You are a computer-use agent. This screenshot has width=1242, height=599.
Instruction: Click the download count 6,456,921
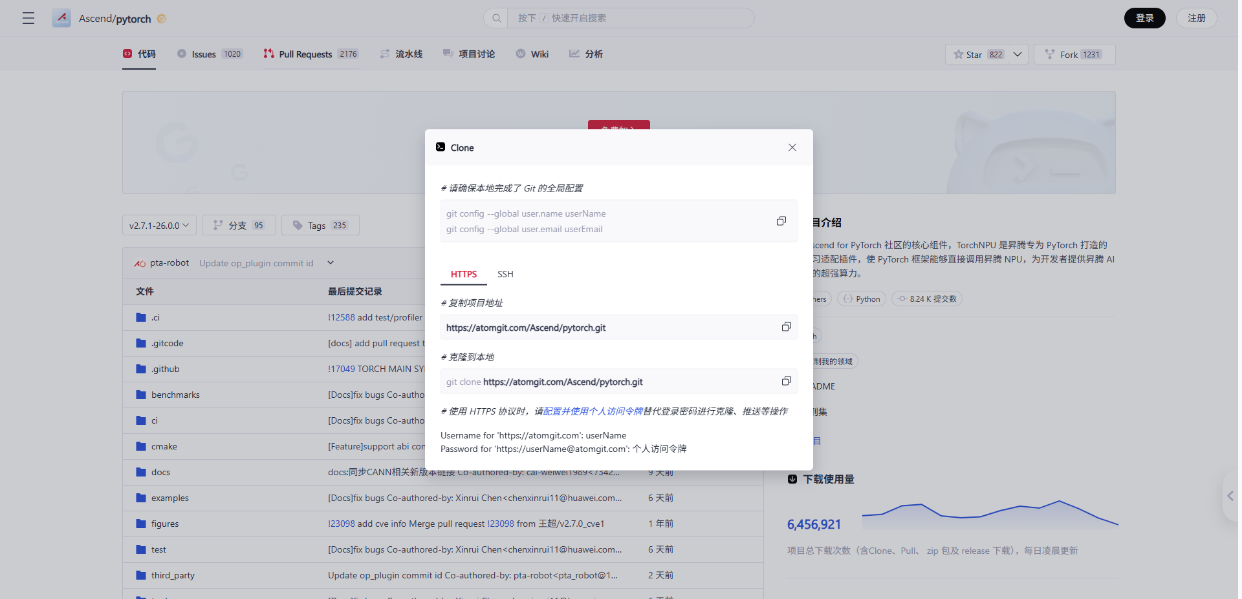(814, 524)
